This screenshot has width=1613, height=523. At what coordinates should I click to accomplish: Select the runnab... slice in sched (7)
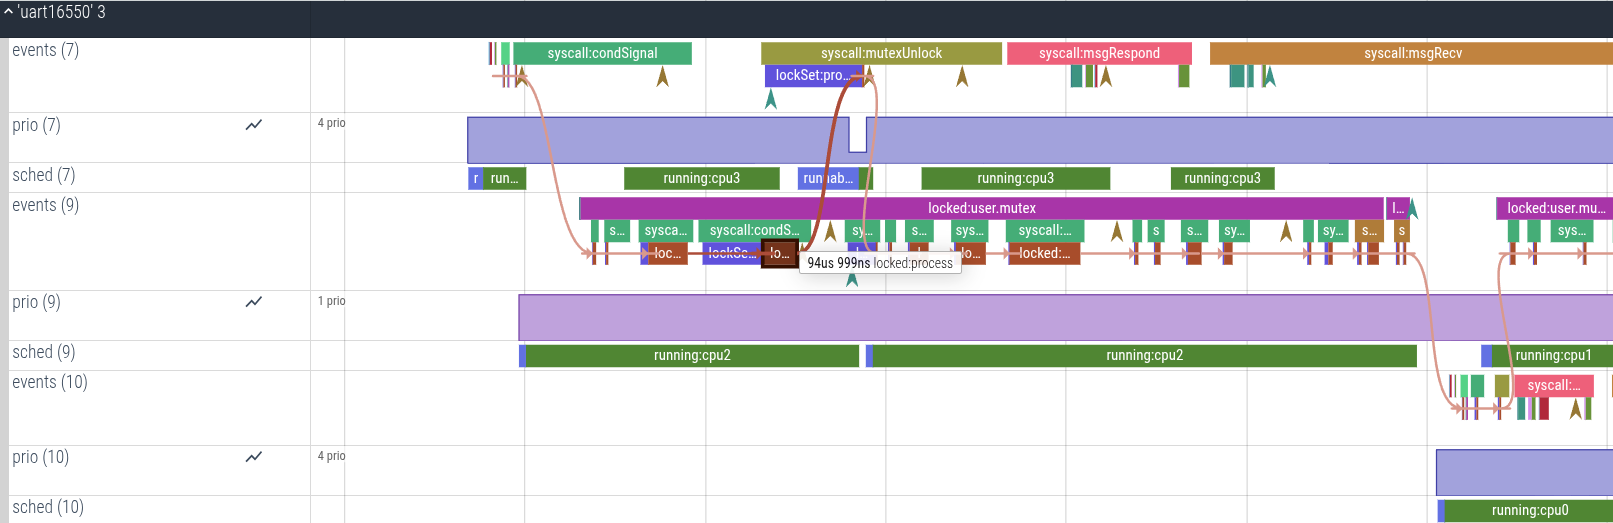[829, 178]
